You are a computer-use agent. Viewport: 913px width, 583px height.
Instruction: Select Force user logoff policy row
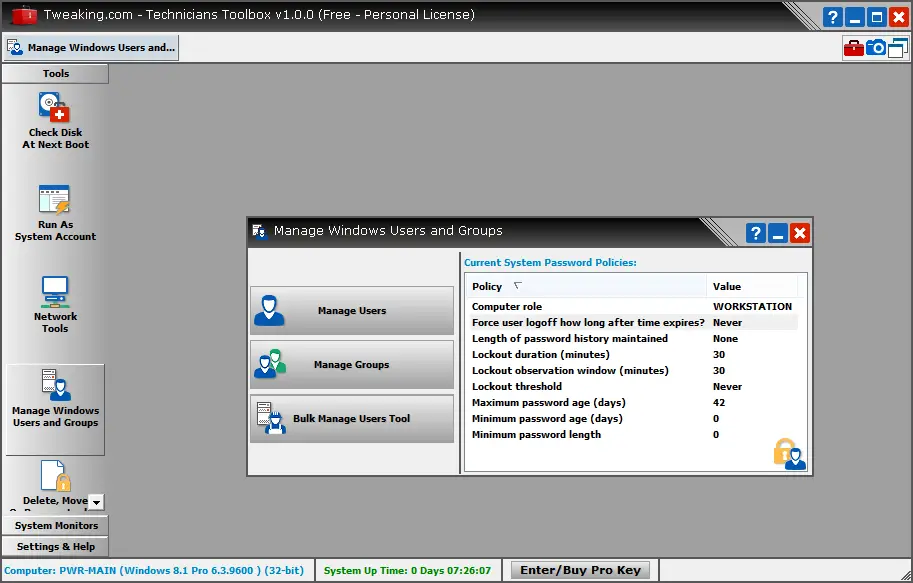(x=632, y=322)
